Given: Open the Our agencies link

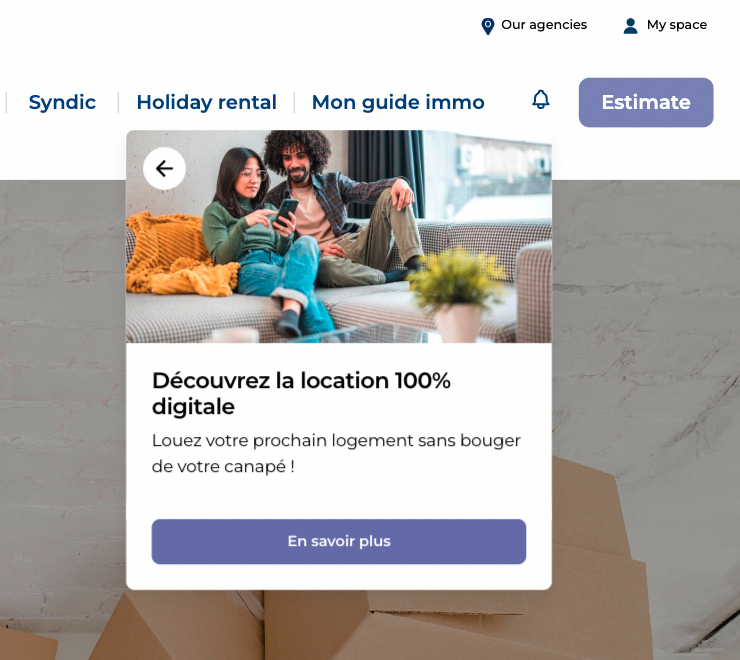Looking at the screenshot, I should (x=544, y=25).
